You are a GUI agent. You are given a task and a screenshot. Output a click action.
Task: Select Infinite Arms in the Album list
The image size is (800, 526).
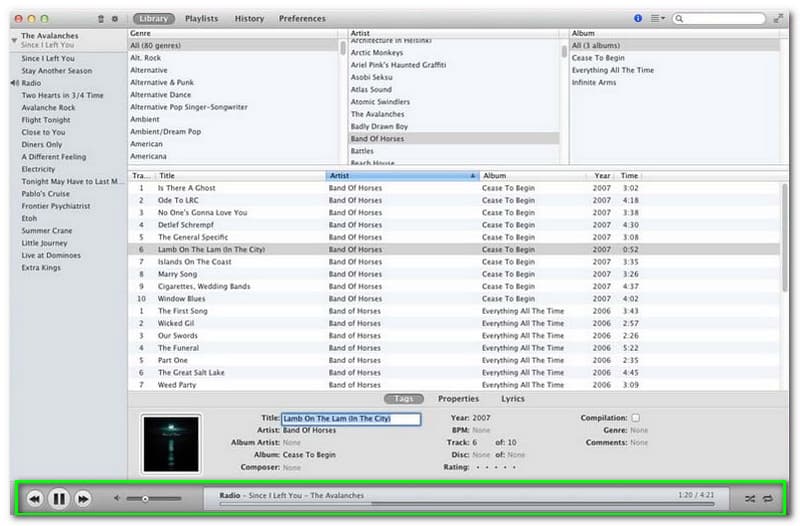tap(594, 82)
